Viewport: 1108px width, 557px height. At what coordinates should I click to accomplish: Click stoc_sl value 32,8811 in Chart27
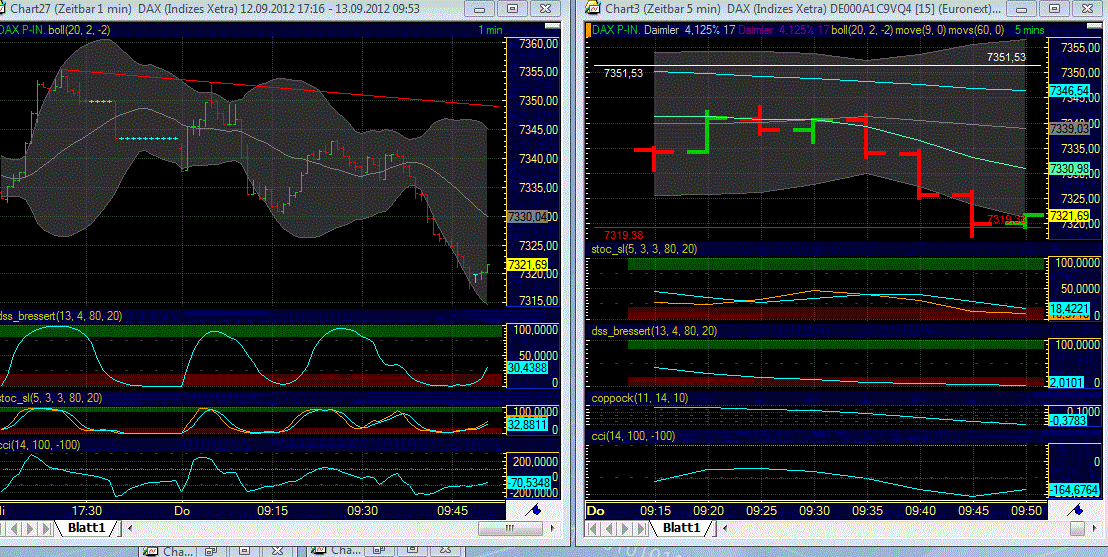coord(527,425)
